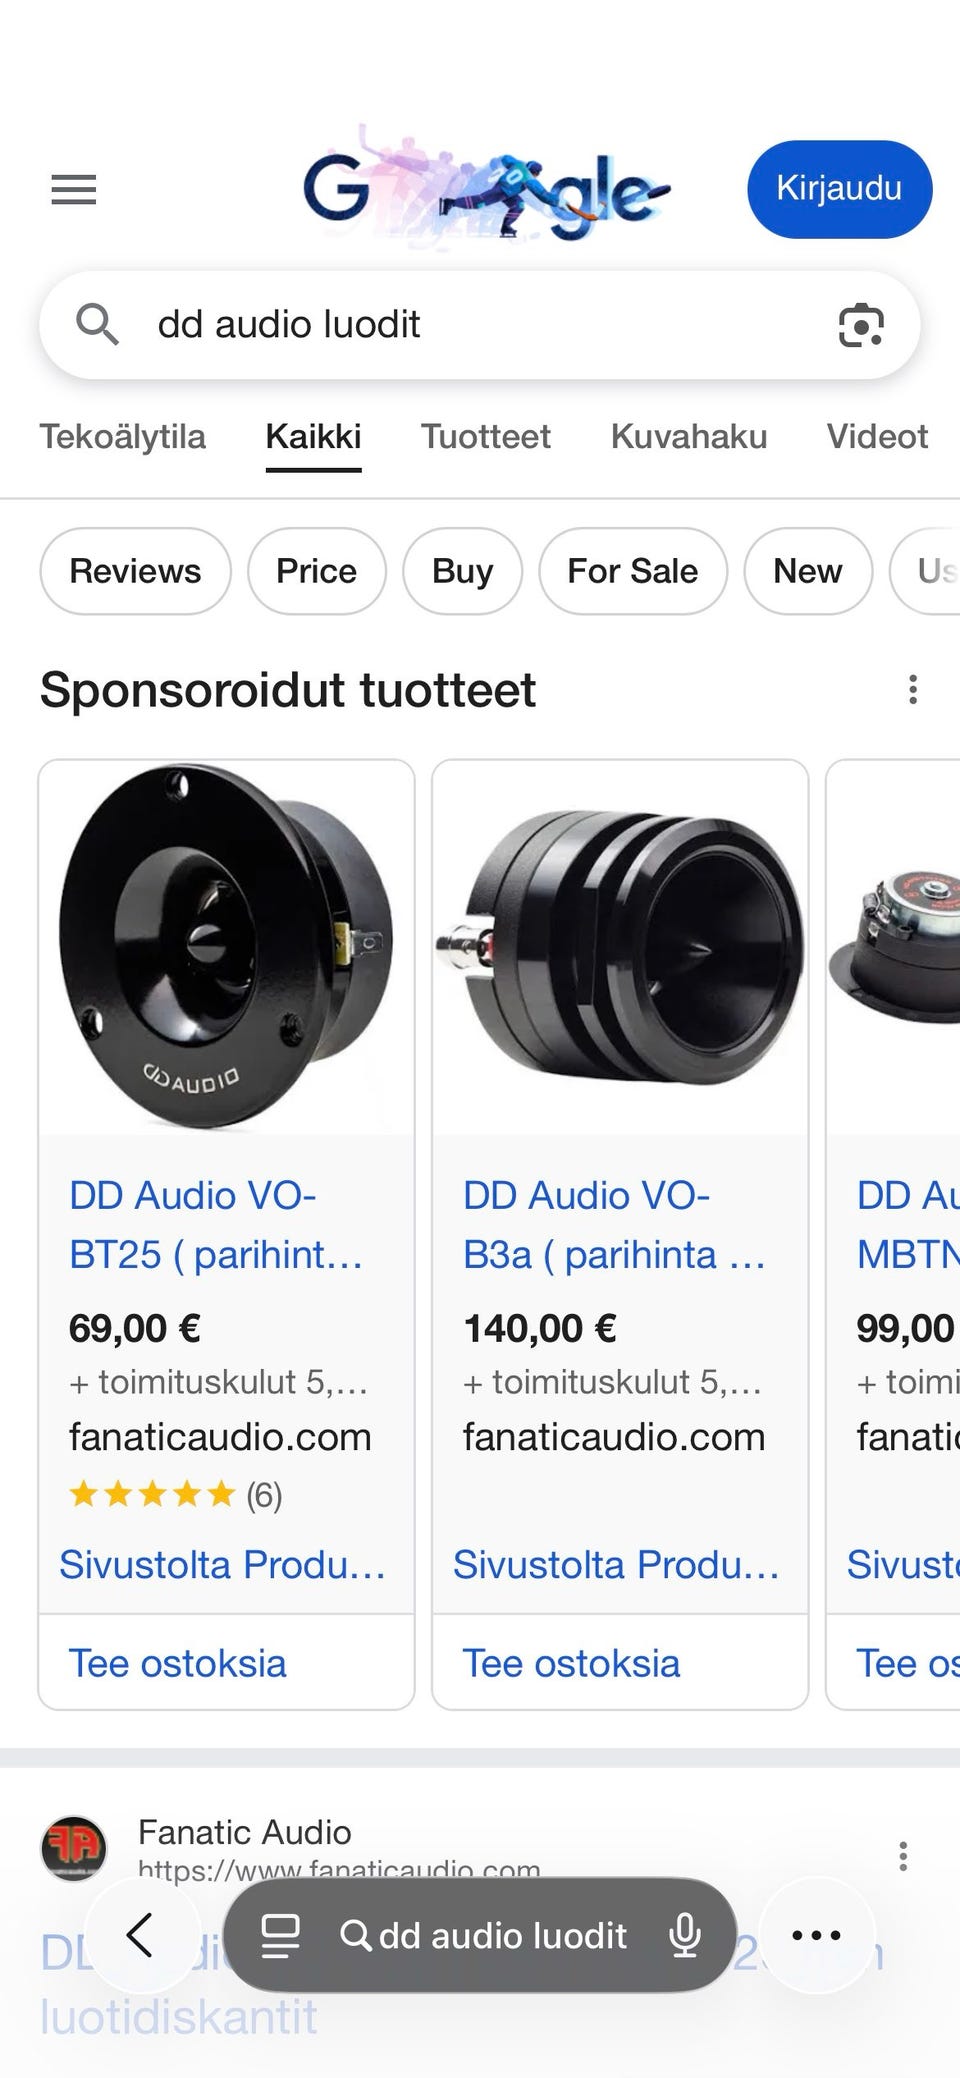Click Tee ostoksia under VO-B3a product
The height and width of the screenshot is (2078, 960).
click(x=571, y=1663)
